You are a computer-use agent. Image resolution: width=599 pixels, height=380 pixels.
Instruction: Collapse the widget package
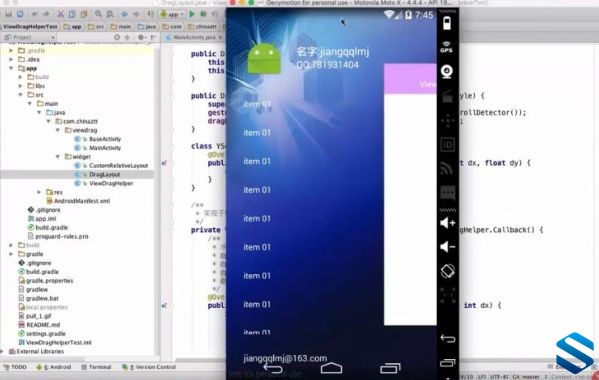pos(58,157)
